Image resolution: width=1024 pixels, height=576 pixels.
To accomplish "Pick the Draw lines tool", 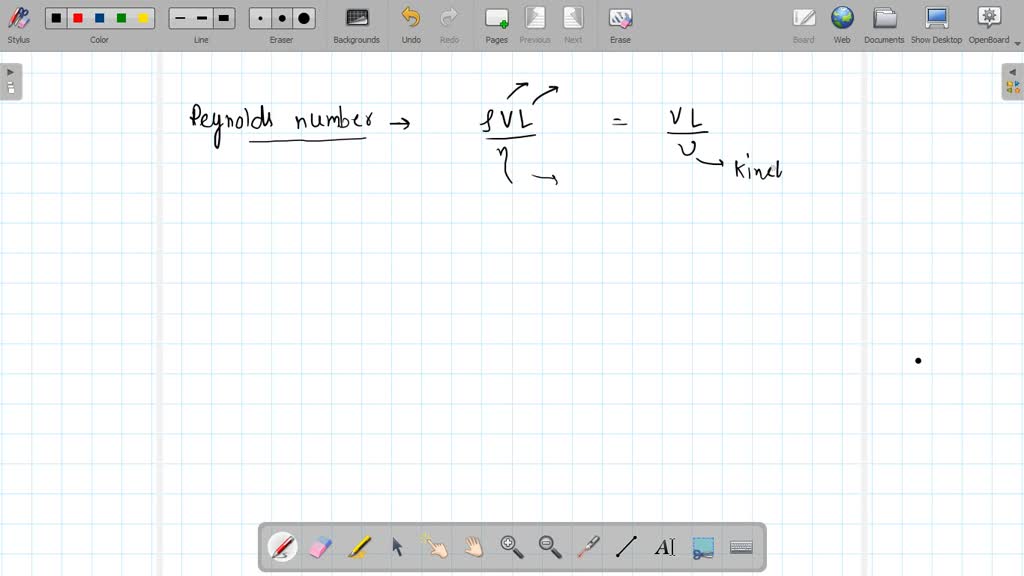I will [625, 547].
